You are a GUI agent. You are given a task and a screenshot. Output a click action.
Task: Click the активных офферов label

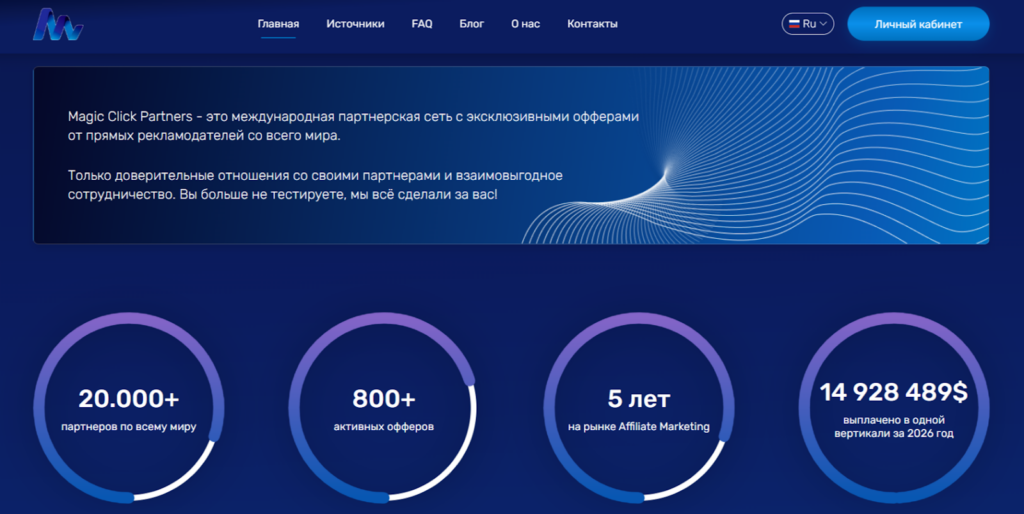pos(384,427)
